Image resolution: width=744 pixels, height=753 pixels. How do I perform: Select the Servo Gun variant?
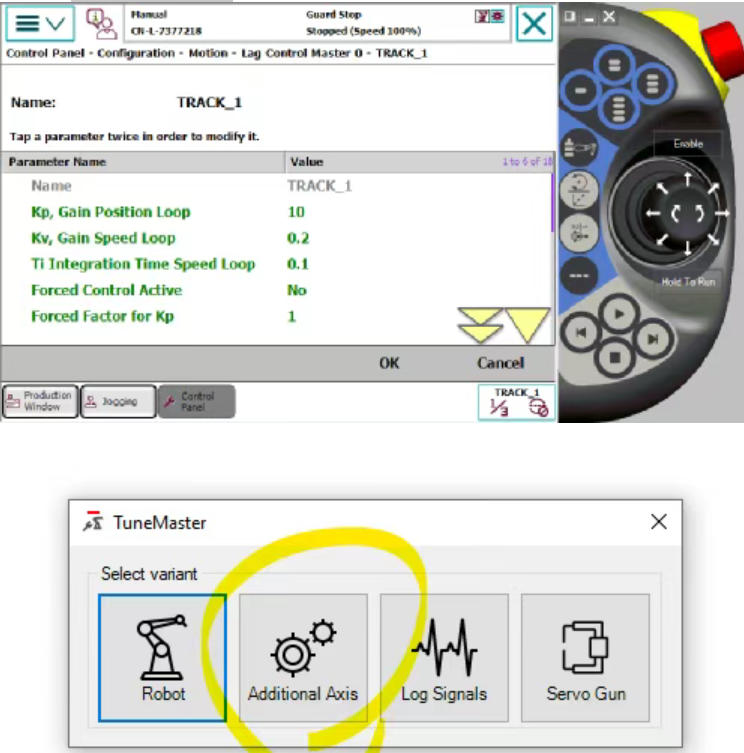[585, 657]
